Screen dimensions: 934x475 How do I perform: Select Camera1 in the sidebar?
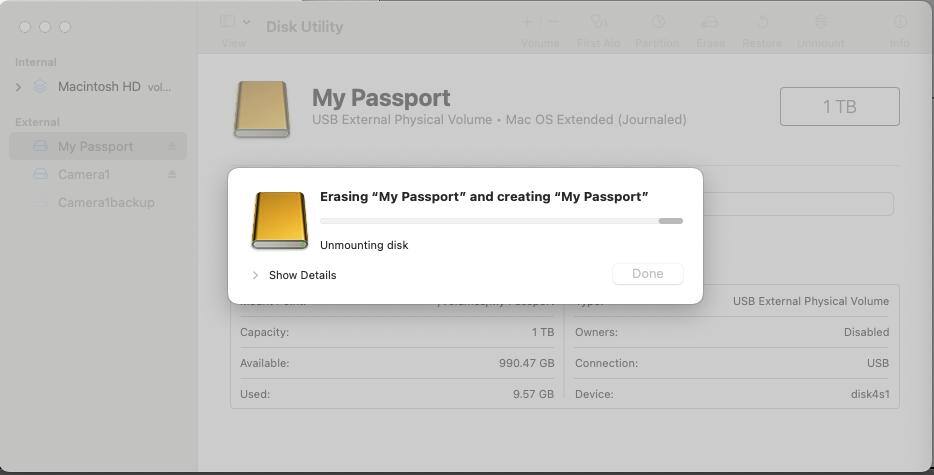coord(84,175)
